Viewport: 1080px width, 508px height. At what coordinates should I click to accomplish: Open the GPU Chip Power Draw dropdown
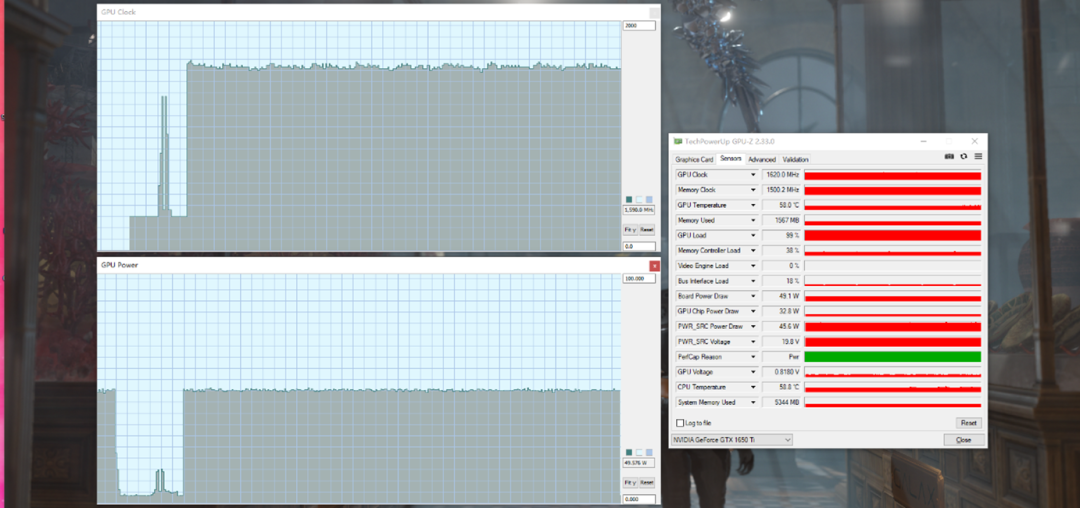coord(753,311)
